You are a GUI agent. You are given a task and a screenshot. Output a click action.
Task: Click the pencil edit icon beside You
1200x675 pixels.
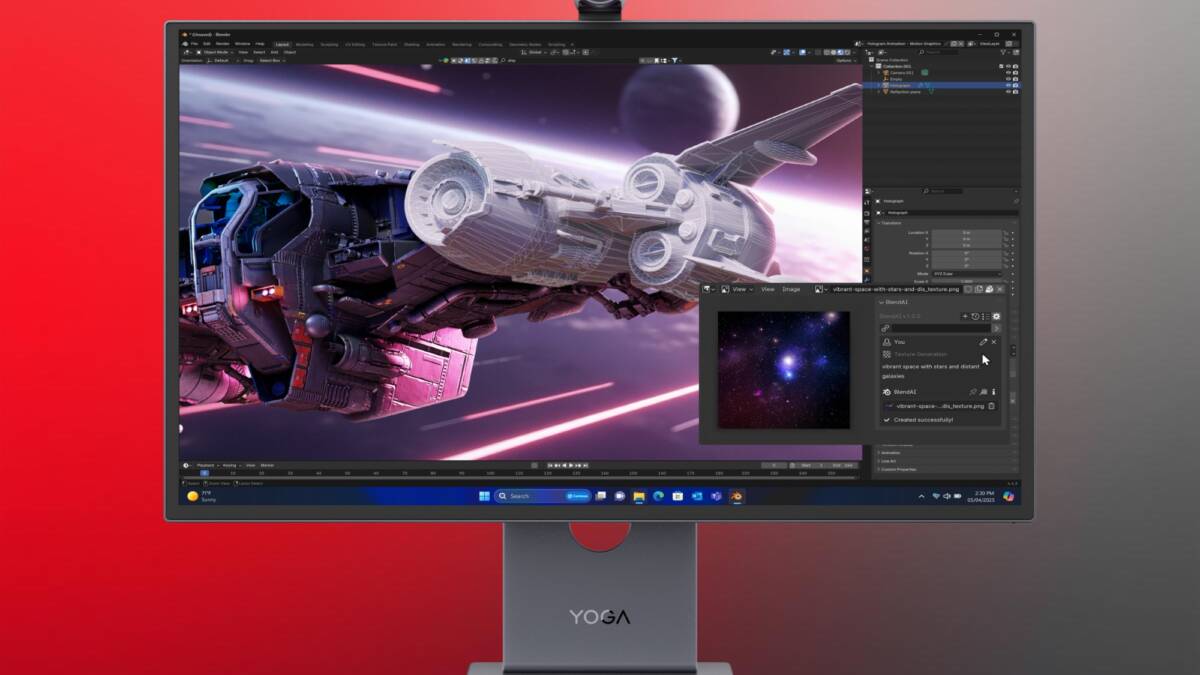coord(983,342)
